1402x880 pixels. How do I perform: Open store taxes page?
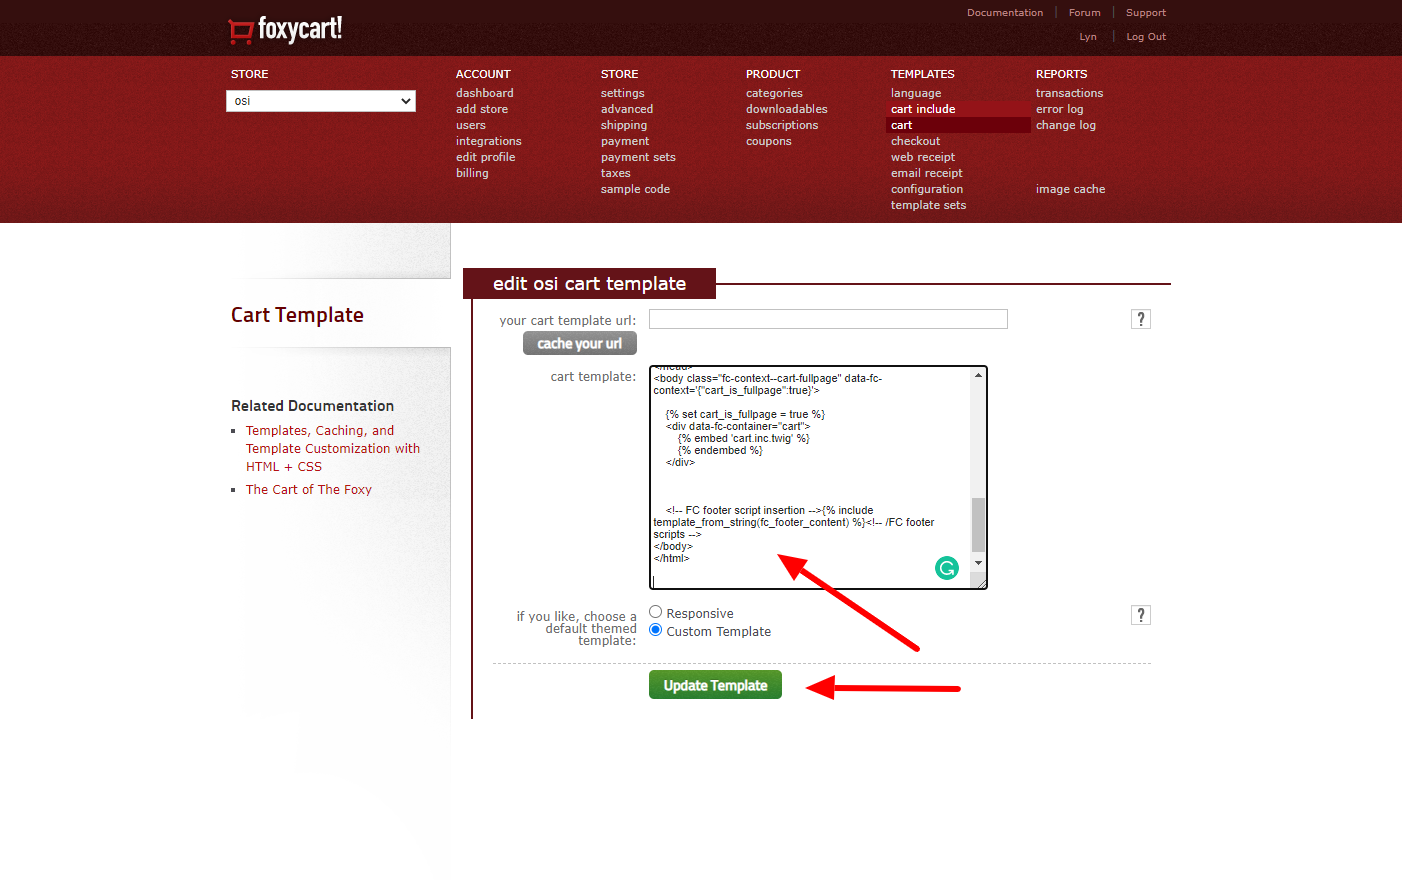[616, 173]
